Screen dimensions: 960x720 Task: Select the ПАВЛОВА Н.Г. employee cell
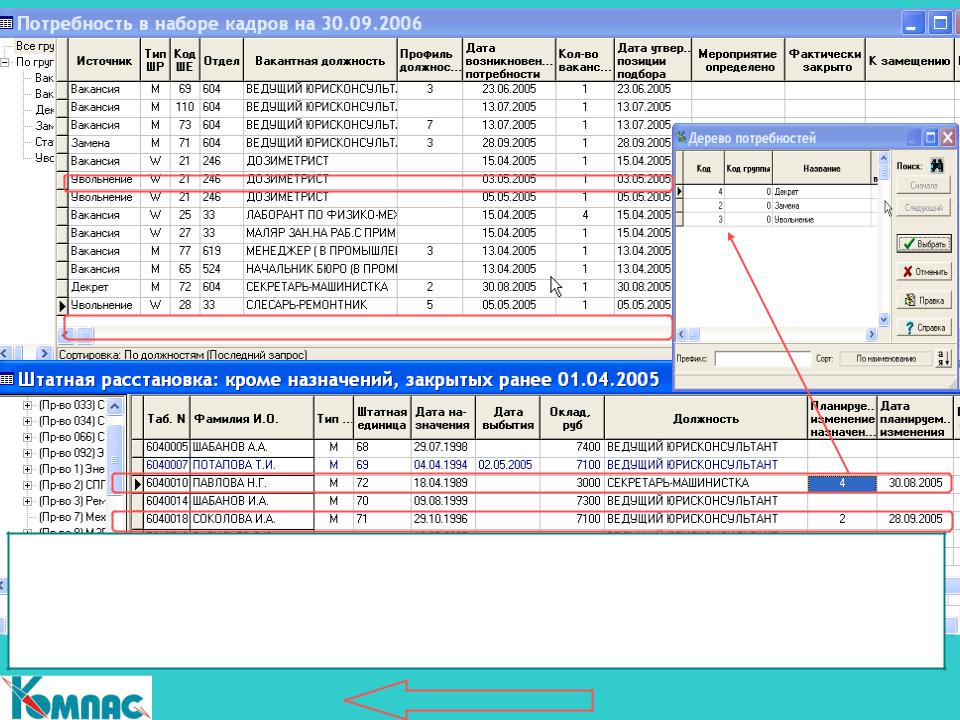[252, 482]
